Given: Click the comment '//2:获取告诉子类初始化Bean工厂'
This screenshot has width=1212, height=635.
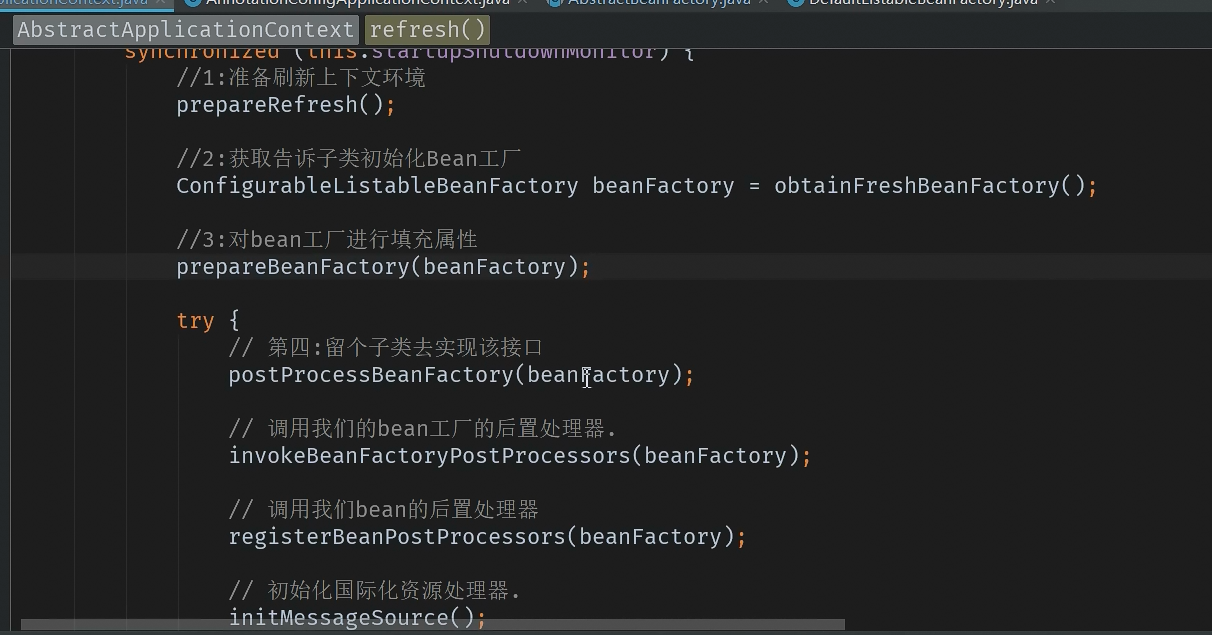Looking at the screenshot, I should pyautogui.click(x=349, y=159).
